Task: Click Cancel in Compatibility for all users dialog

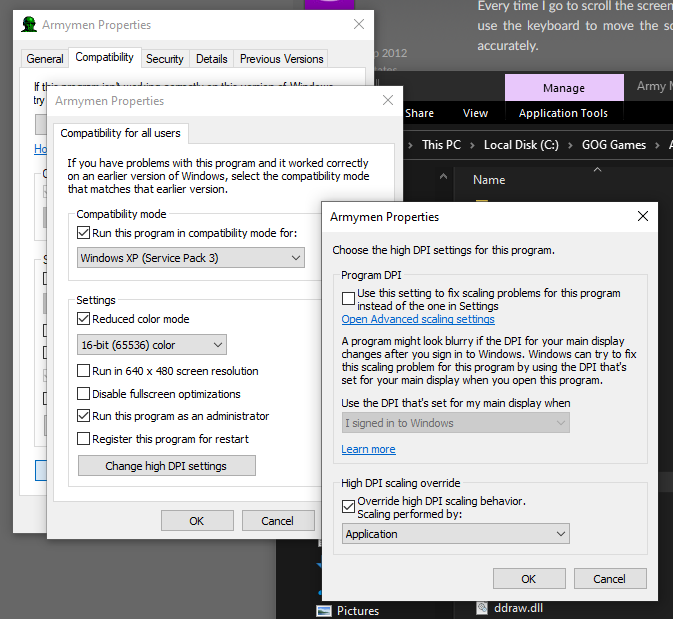Action: [x=278, y=521]
